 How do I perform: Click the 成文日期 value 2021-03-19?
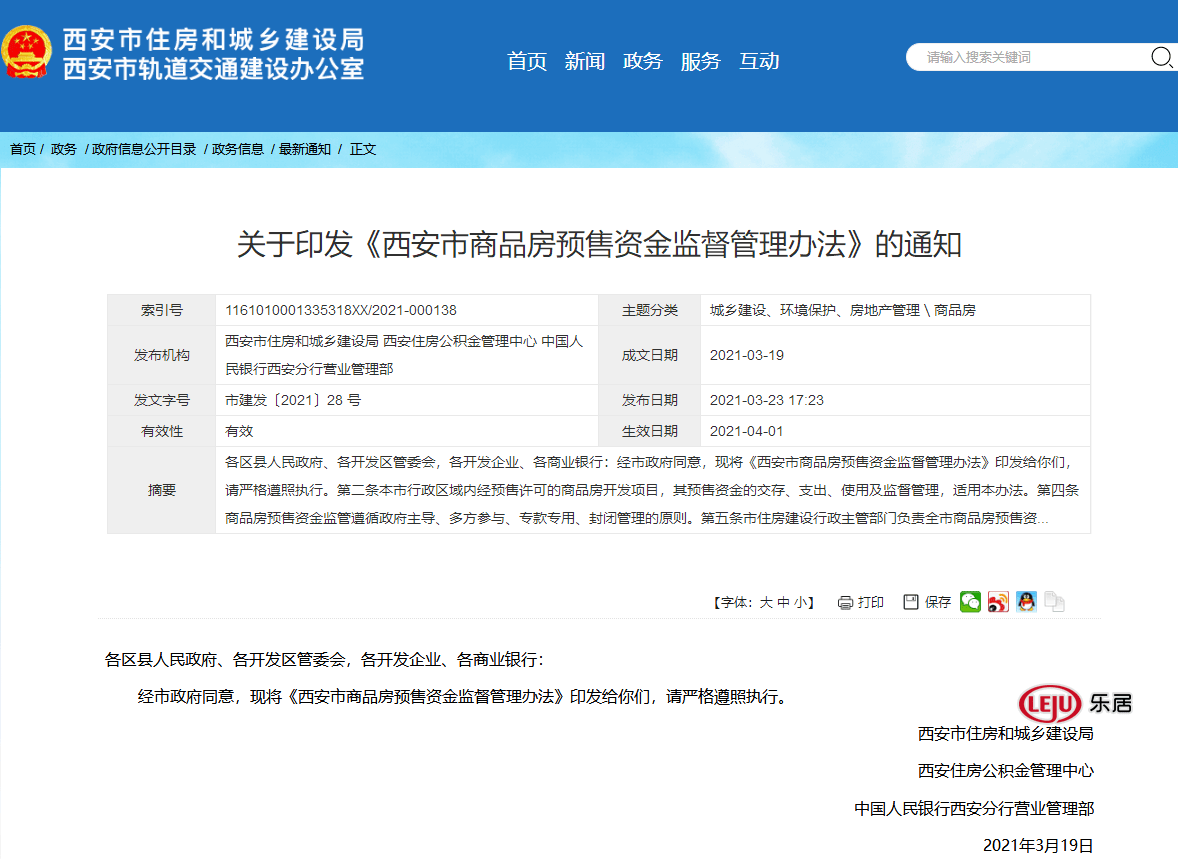(747, 355)
